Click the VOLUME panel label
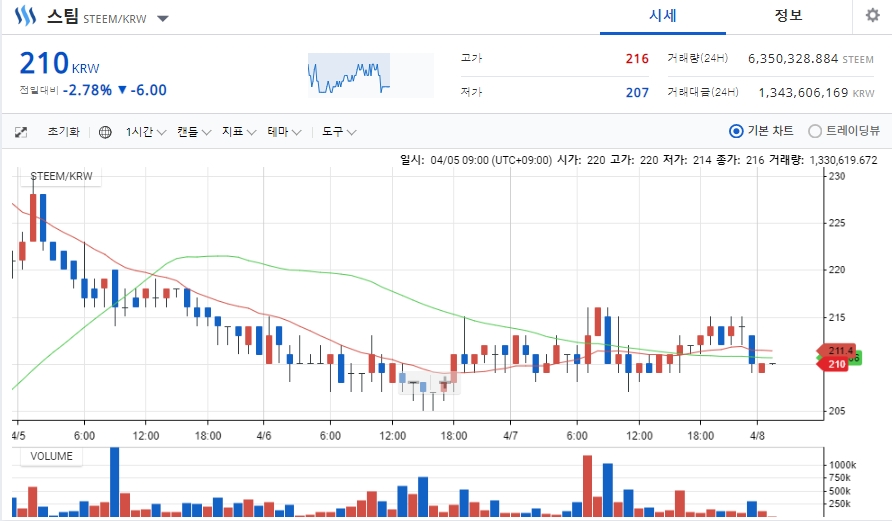The height and width of the screenshot is (521, 892). 52,456
